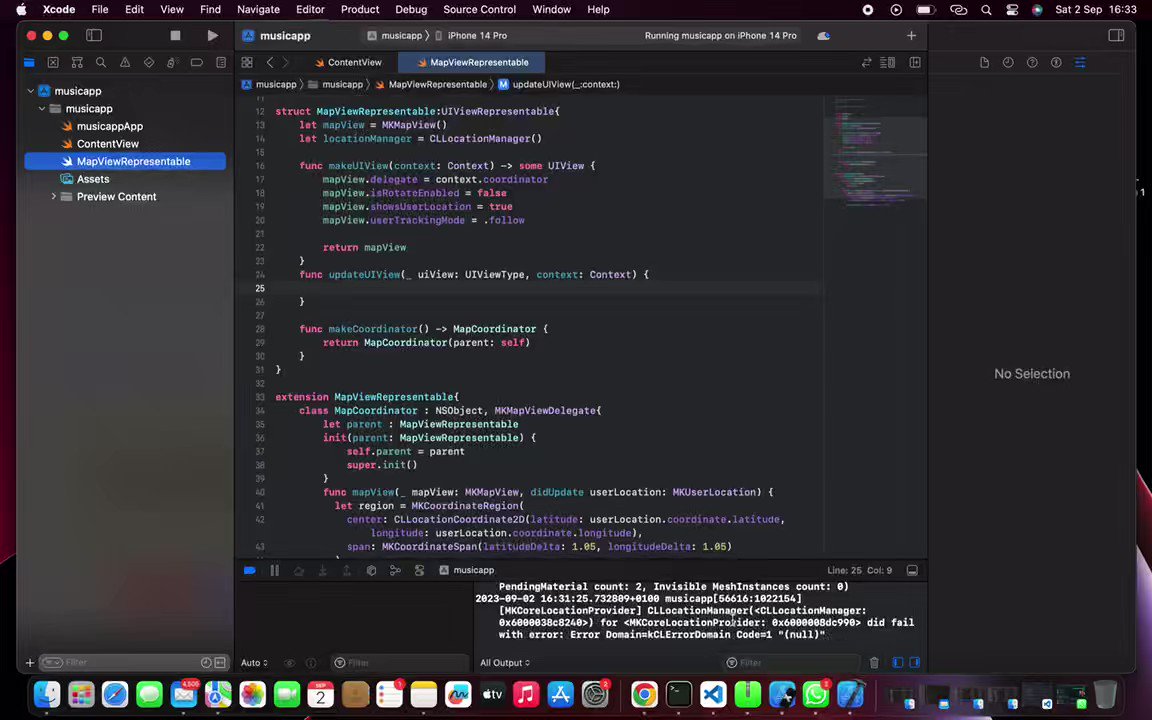The image size is (1152, 720).
Task: Open editor options lines icon
Action: (888, 62)
